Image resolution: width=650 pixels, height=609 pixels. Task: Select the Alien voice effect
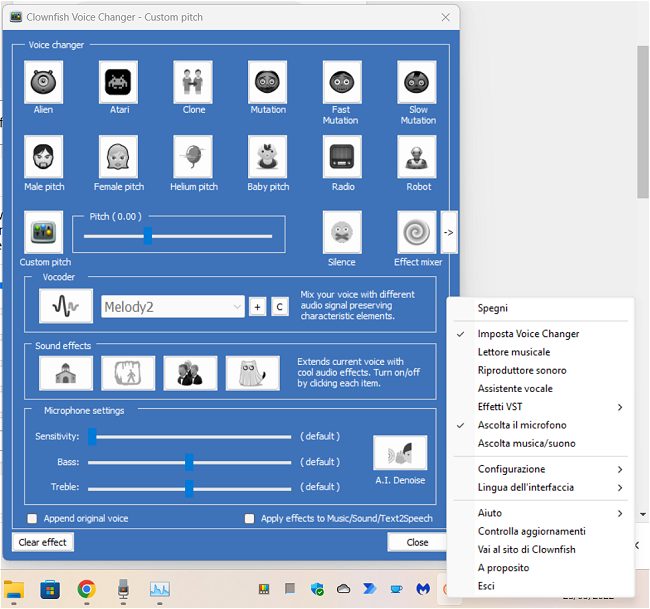point(44,82)
